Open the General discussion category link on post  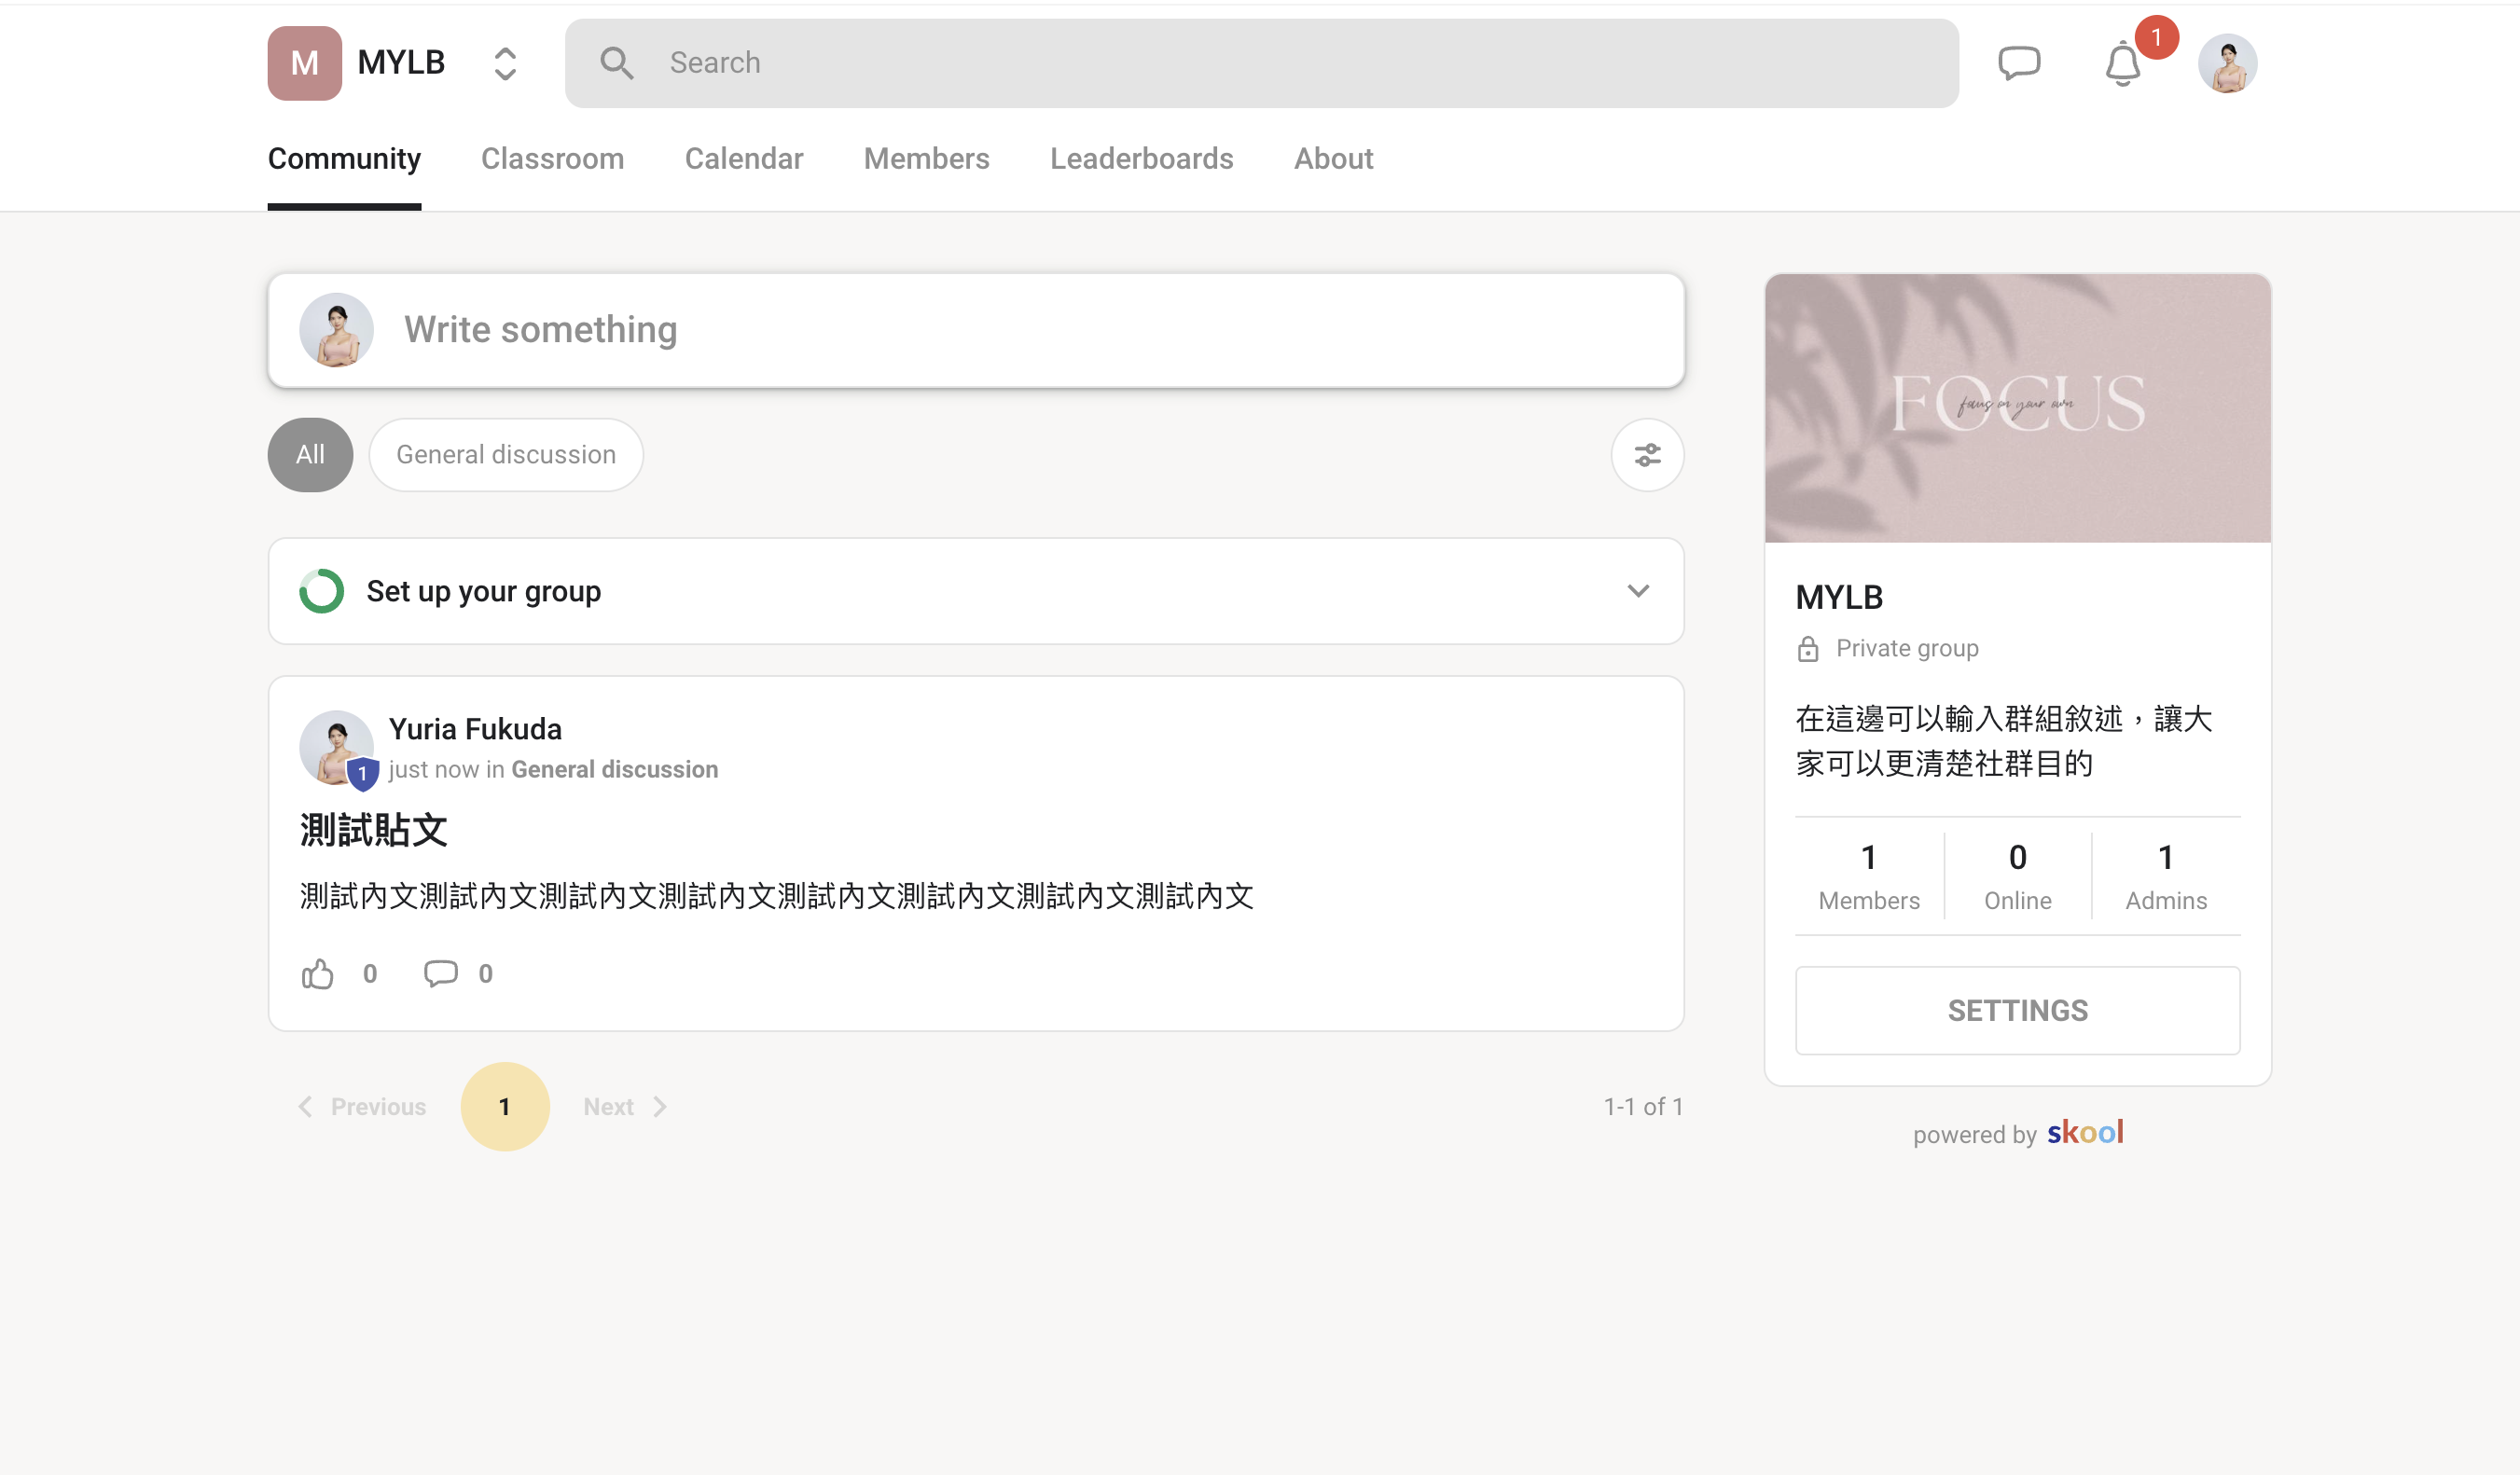(614, 769)
